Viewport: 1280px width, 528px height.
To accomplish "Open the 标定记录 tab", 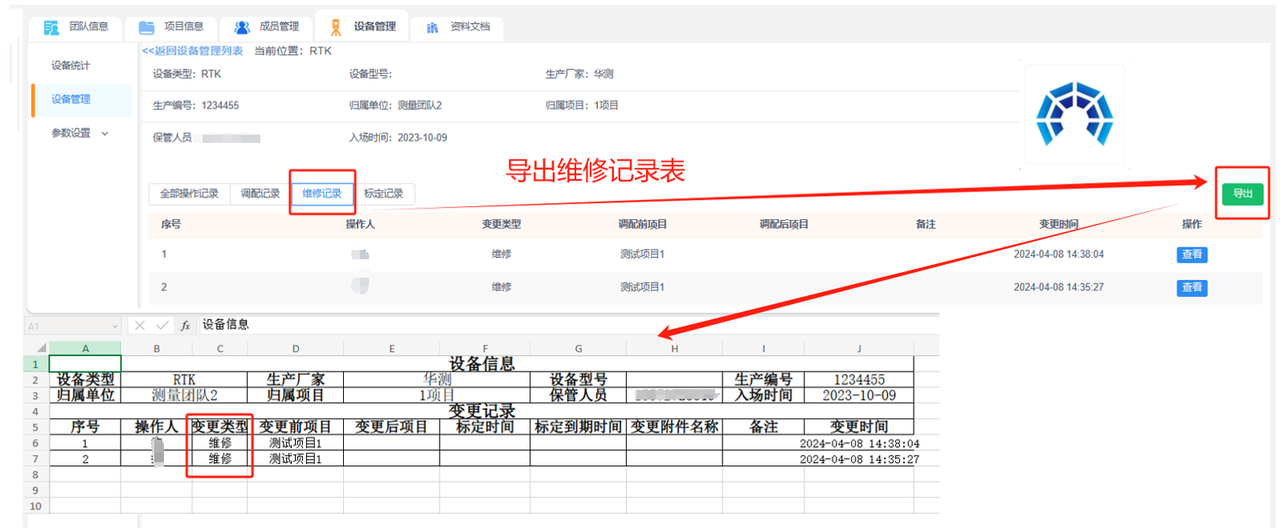I will [x=384, y=194].
